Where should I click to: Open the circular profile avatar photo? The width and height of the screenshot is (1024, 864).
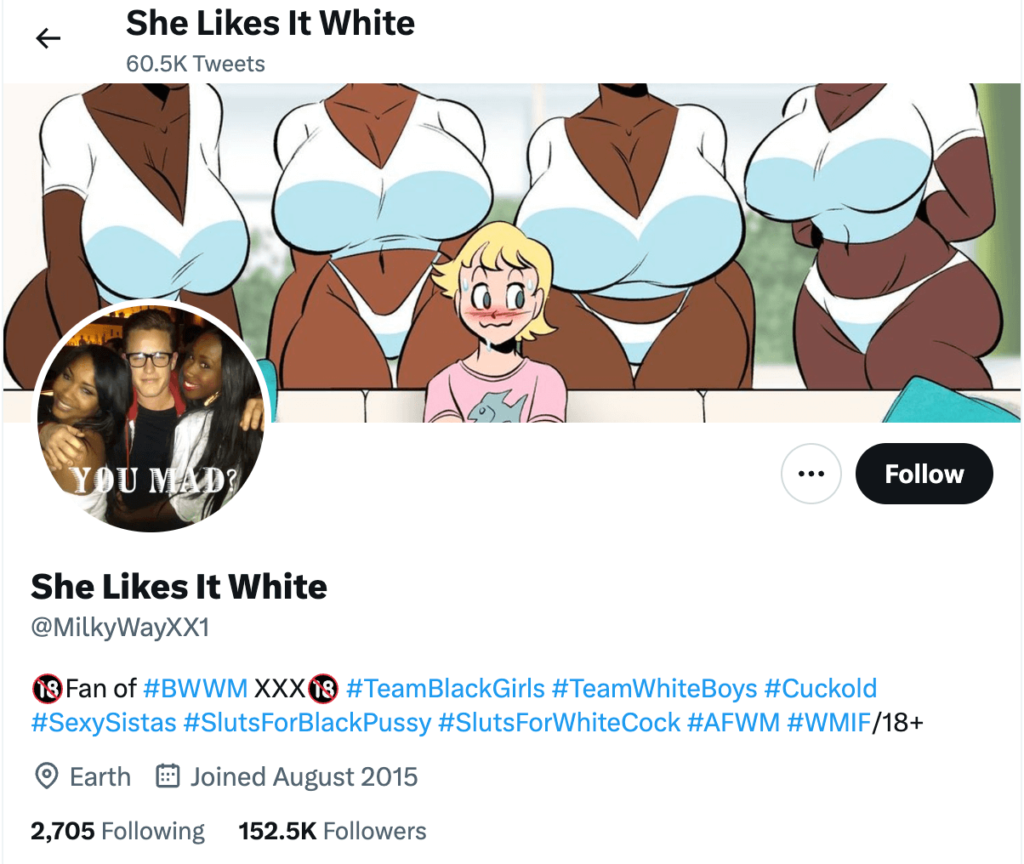tap(151, 417)
